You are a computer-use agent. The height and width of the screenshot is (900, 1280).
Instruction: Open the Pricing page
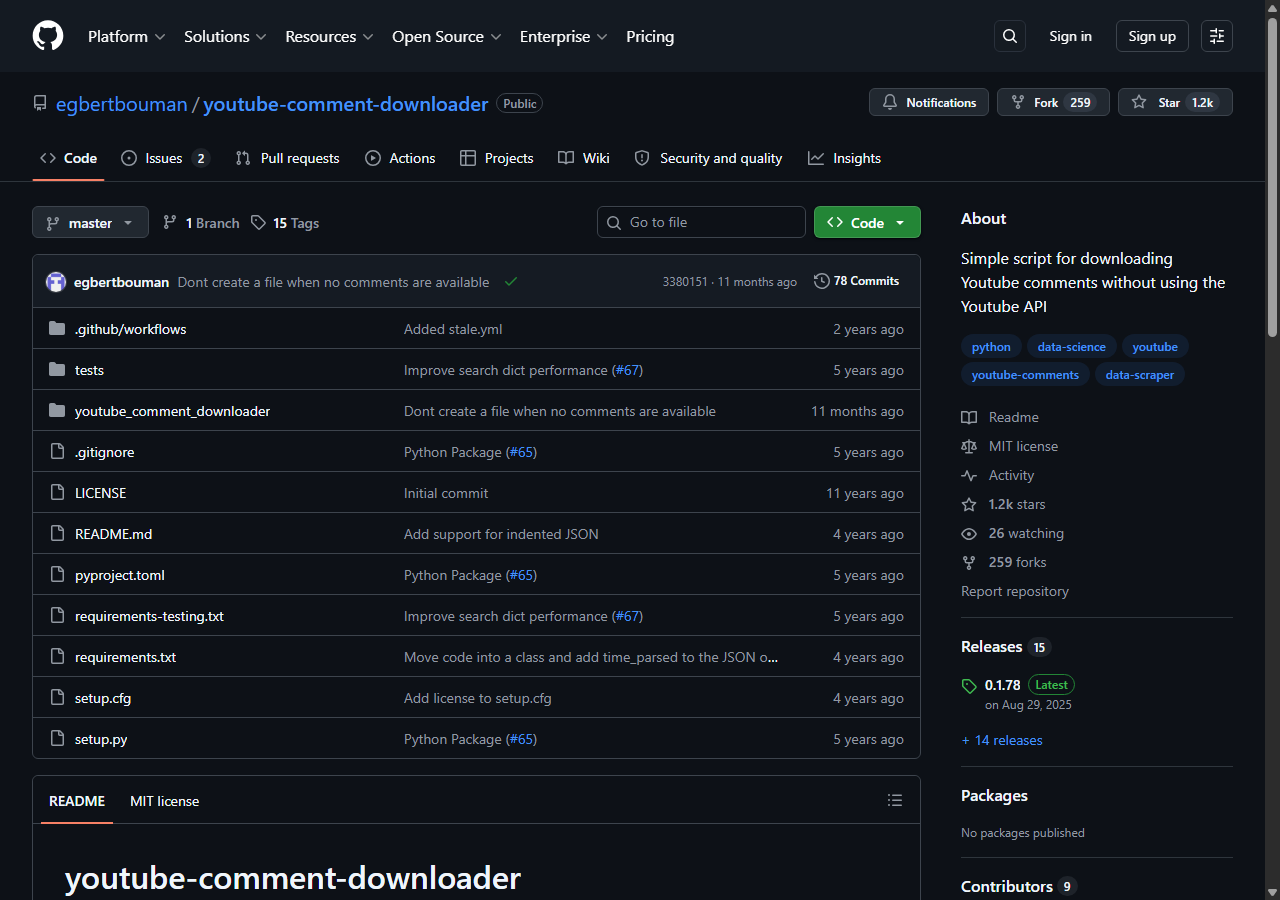[650, 36]
